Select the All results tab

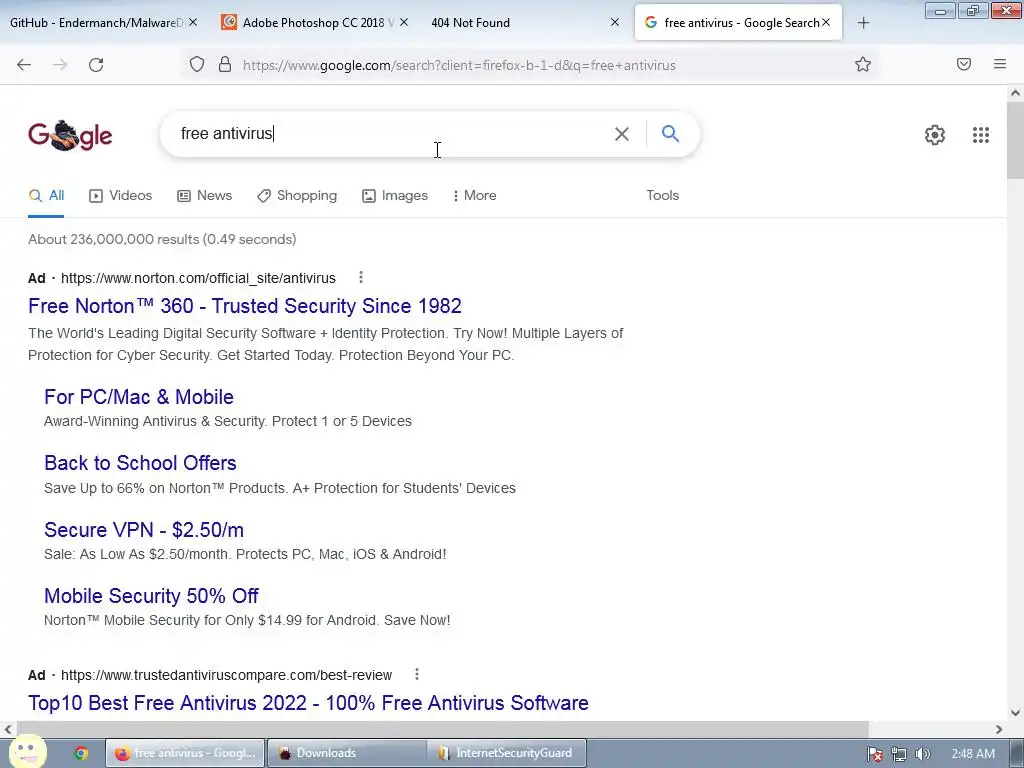click(x=46, y=195)
